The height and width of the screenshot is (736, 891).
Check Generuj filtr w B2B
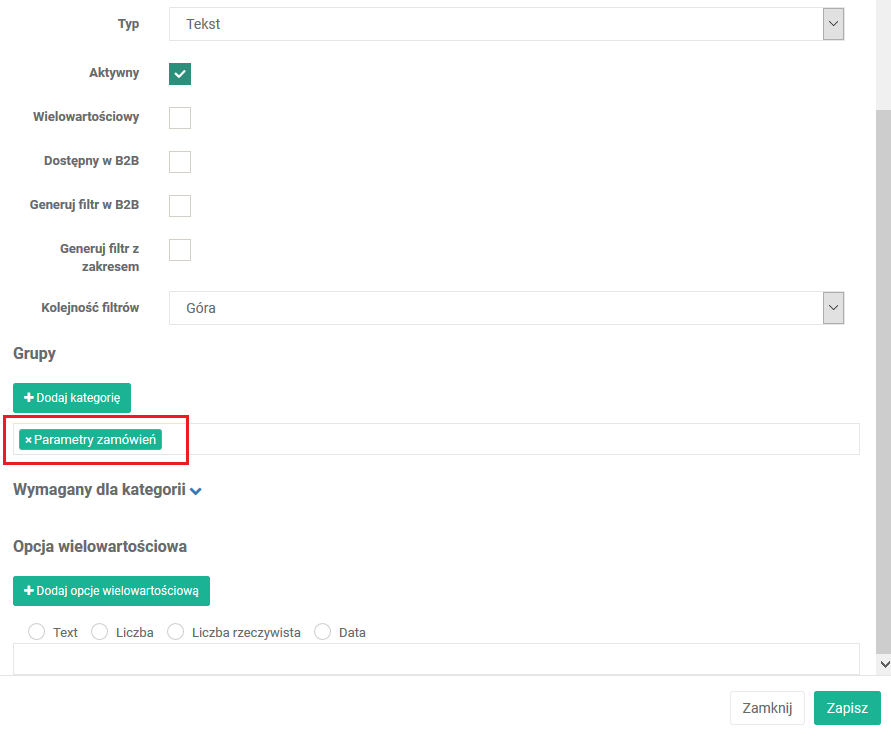(x=180, y=206)
